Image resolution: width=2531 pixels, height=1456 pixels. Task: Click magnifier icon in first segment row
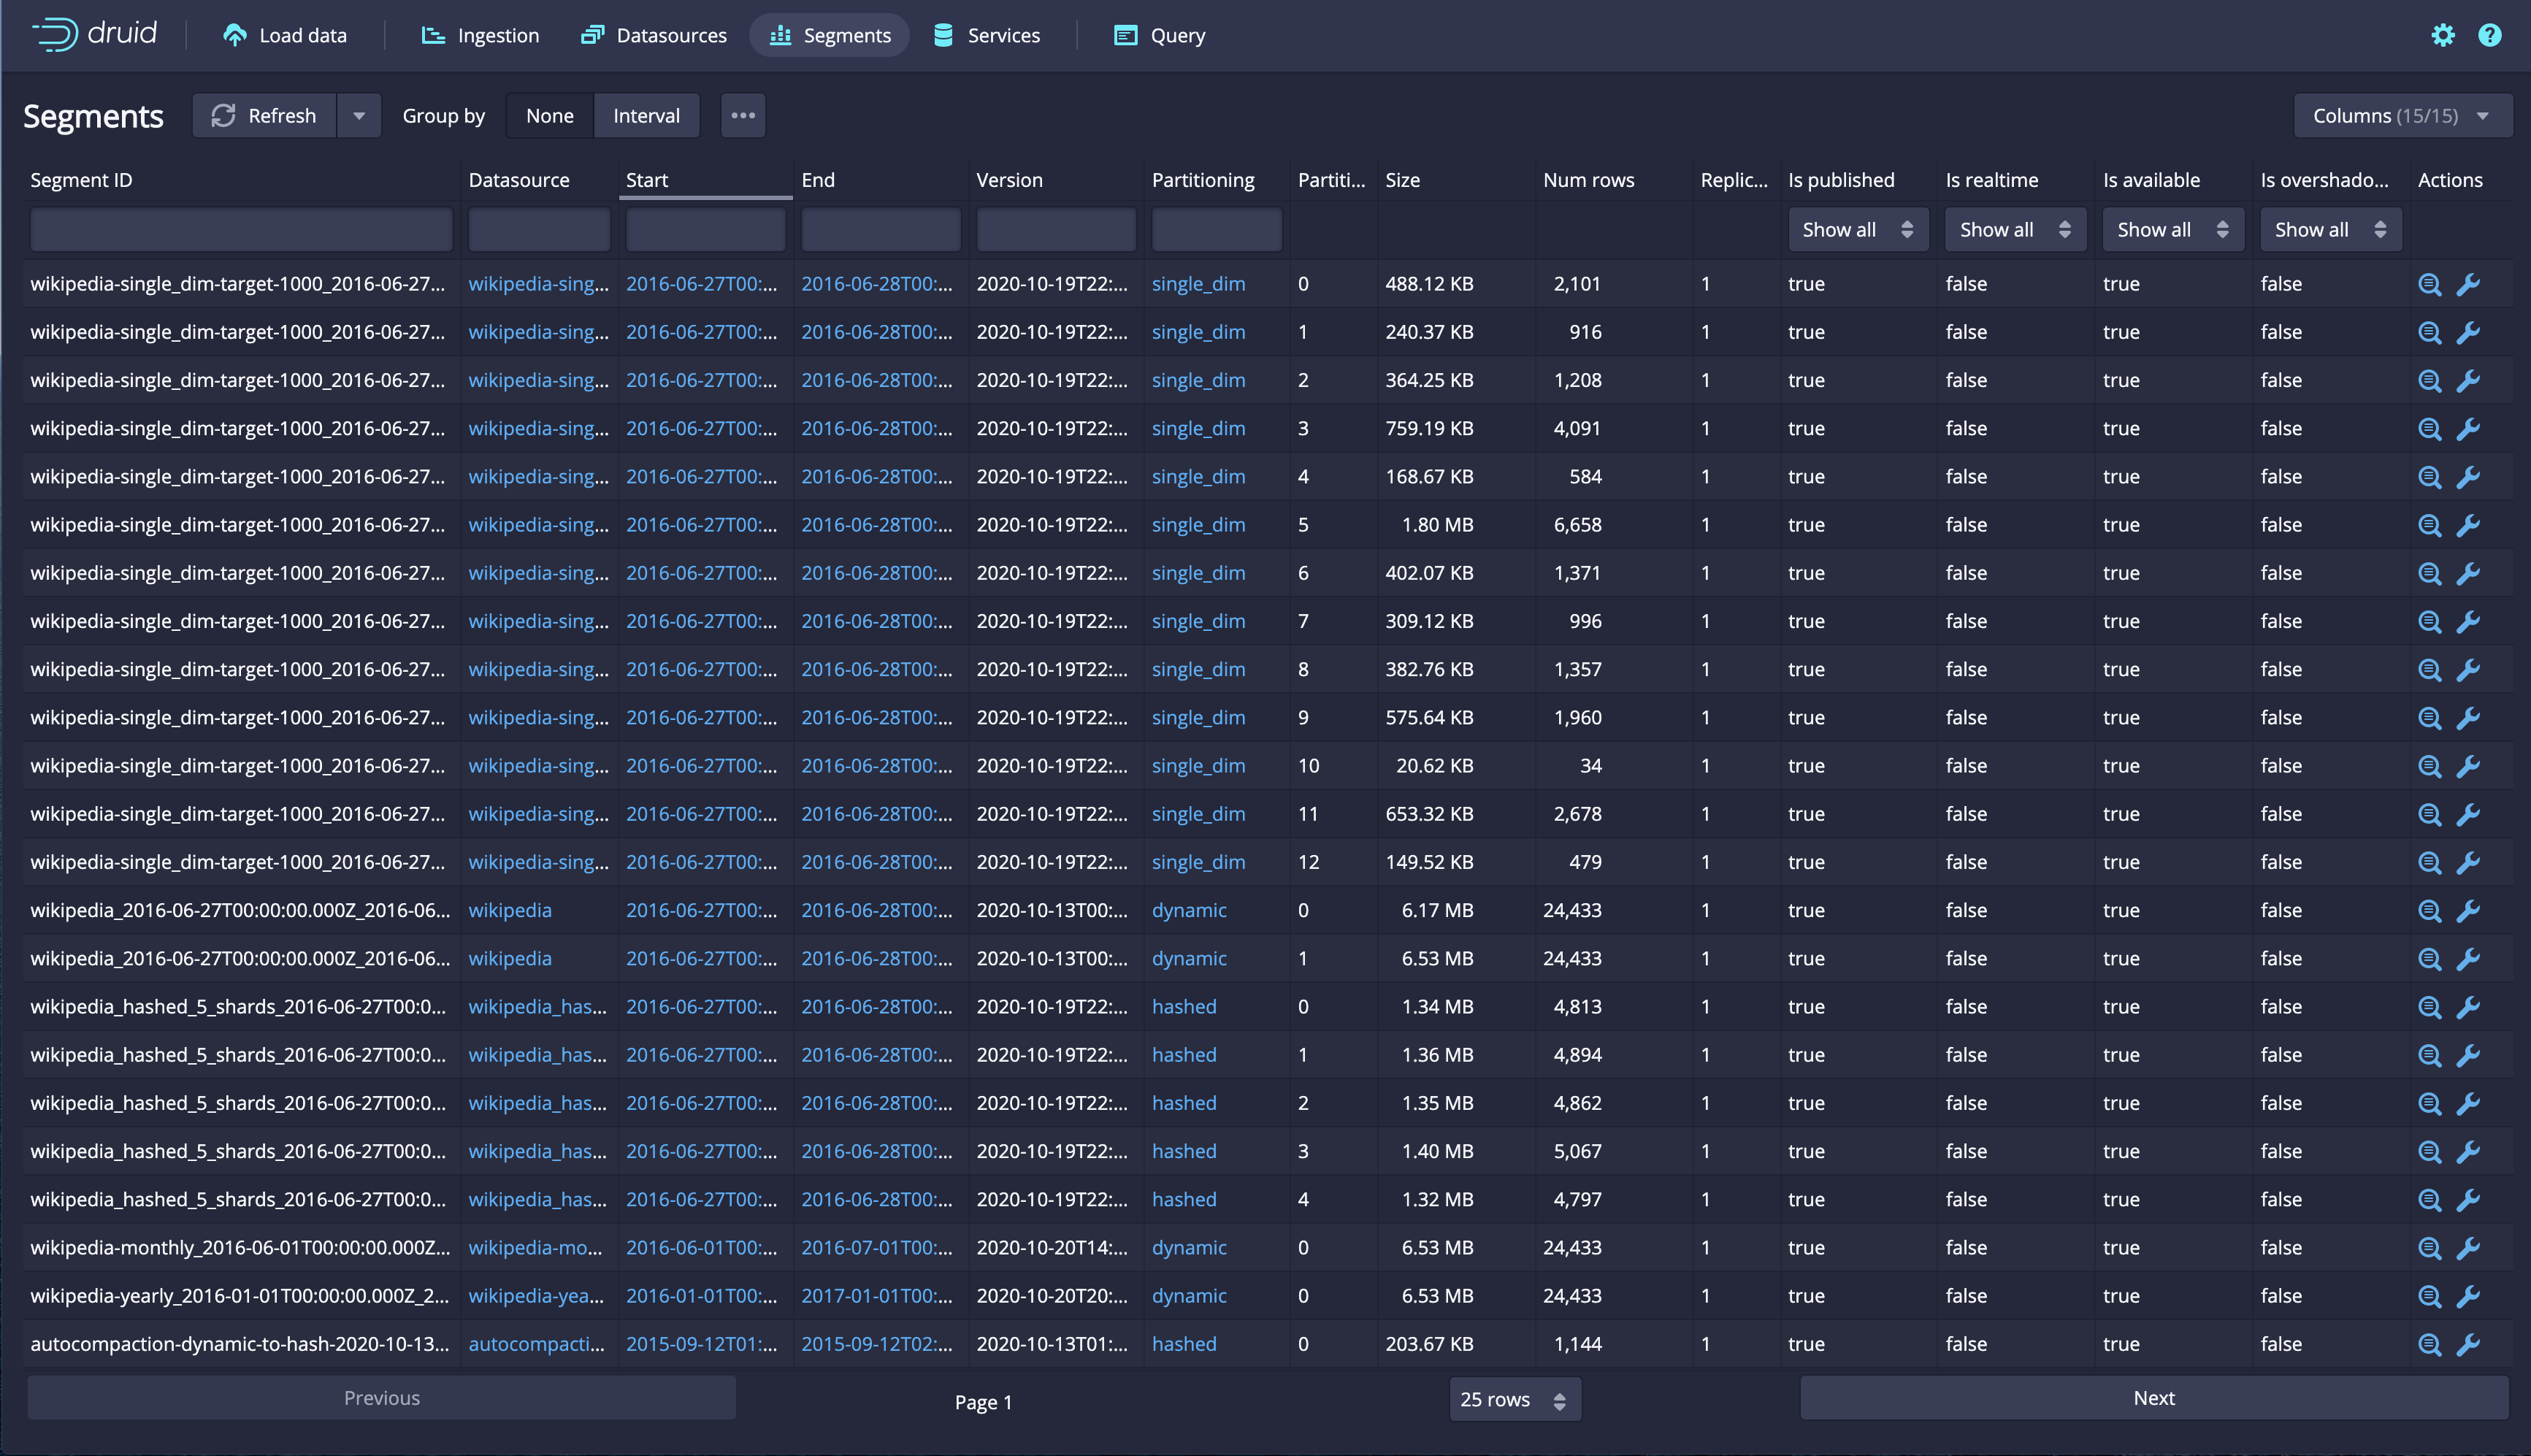point(2429,285)
